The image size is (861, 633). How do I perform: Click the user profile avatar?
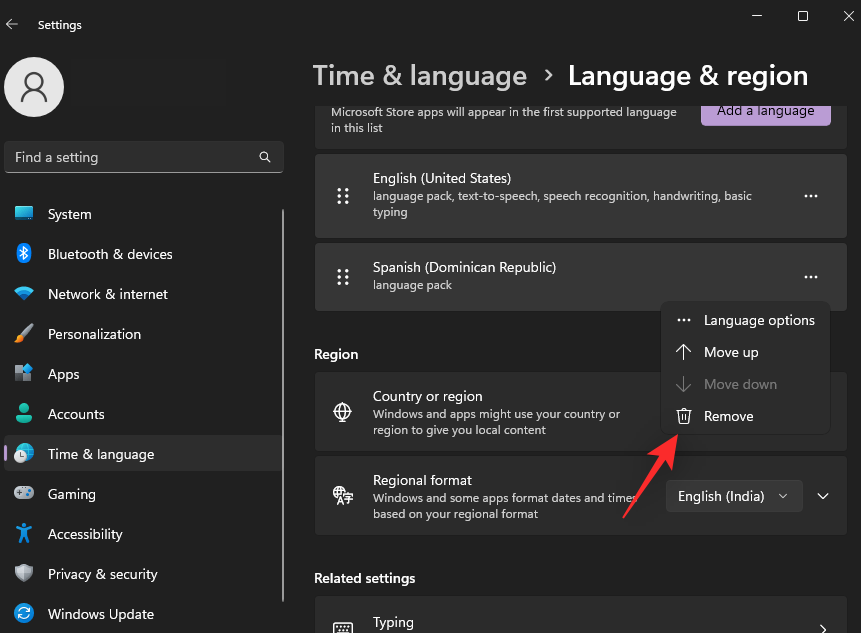(34, 87)
